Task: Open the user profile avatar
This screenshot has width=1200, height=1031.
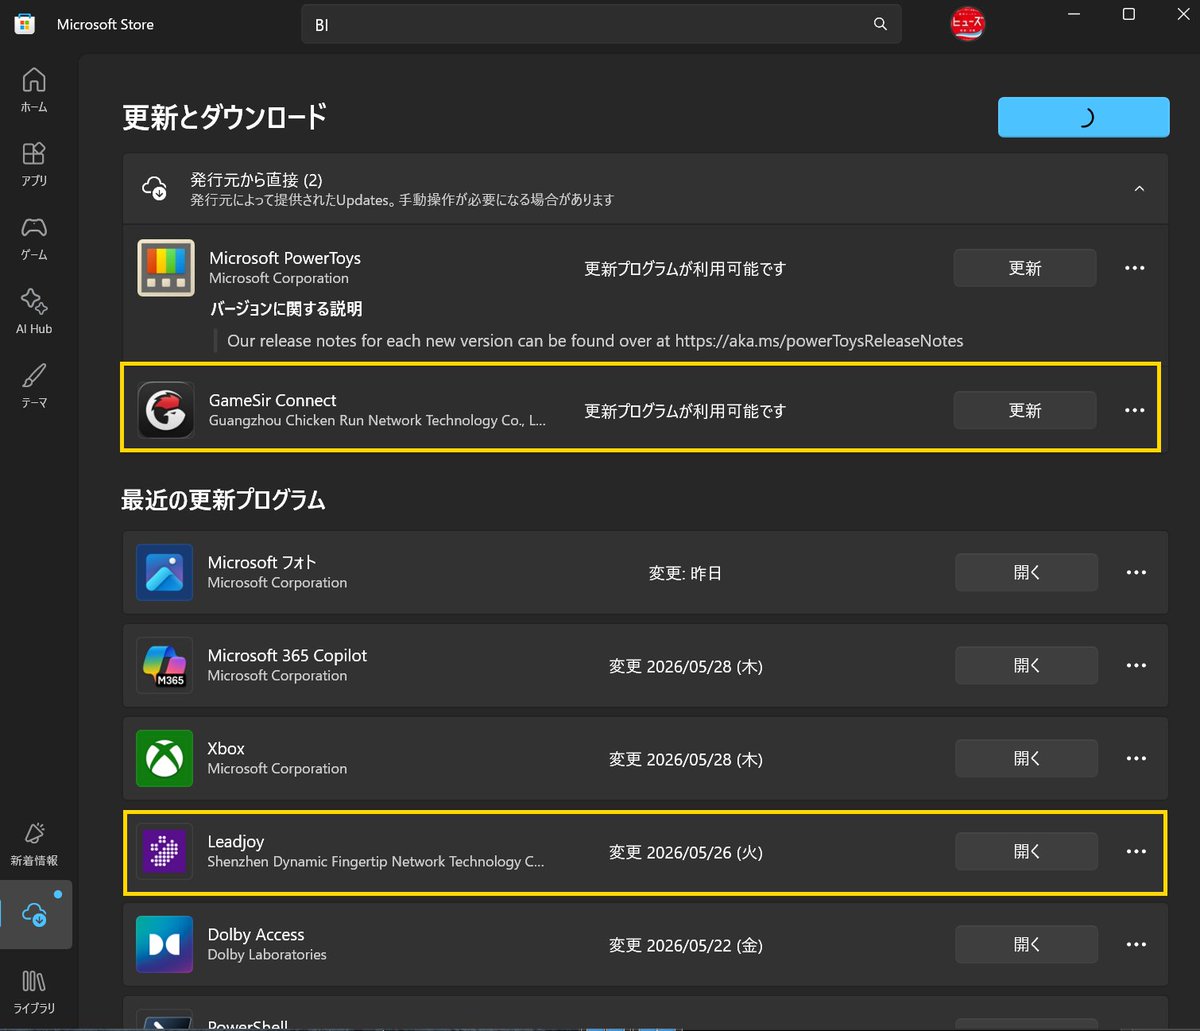Action: [x=967, y=24]
